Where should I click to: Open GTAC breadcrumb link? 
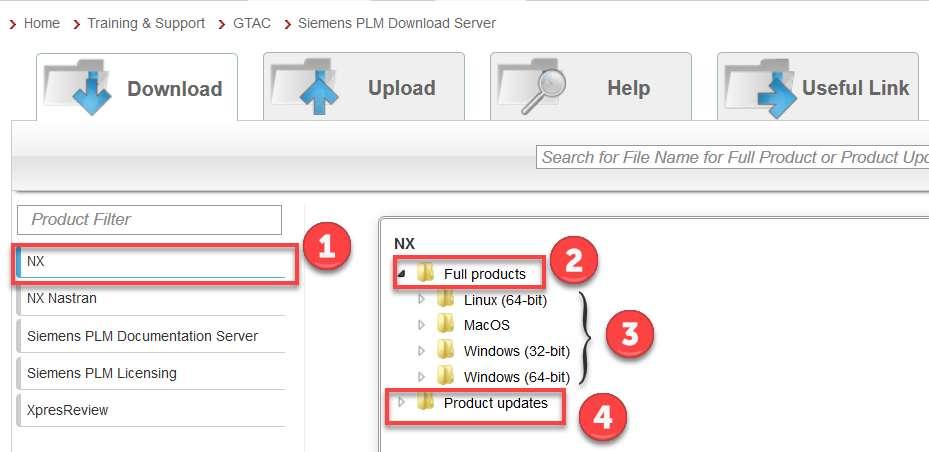[252, 24]
